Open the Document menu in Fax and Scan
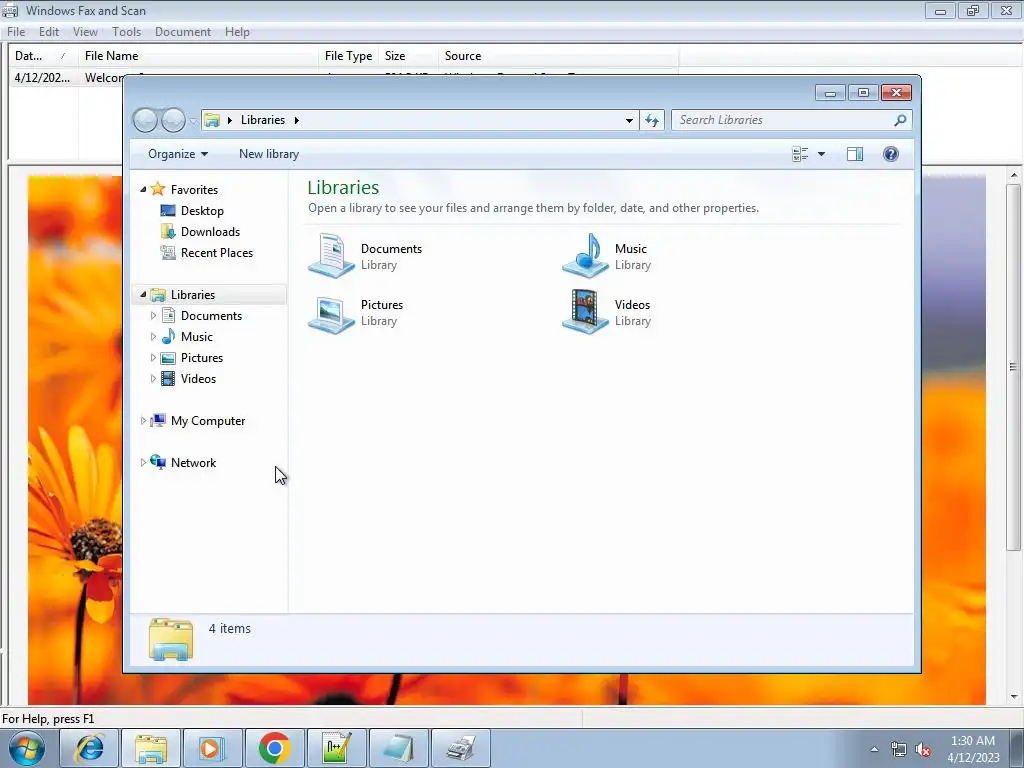The width and height of the screenshot is (1024, 768). pos(183,32)
